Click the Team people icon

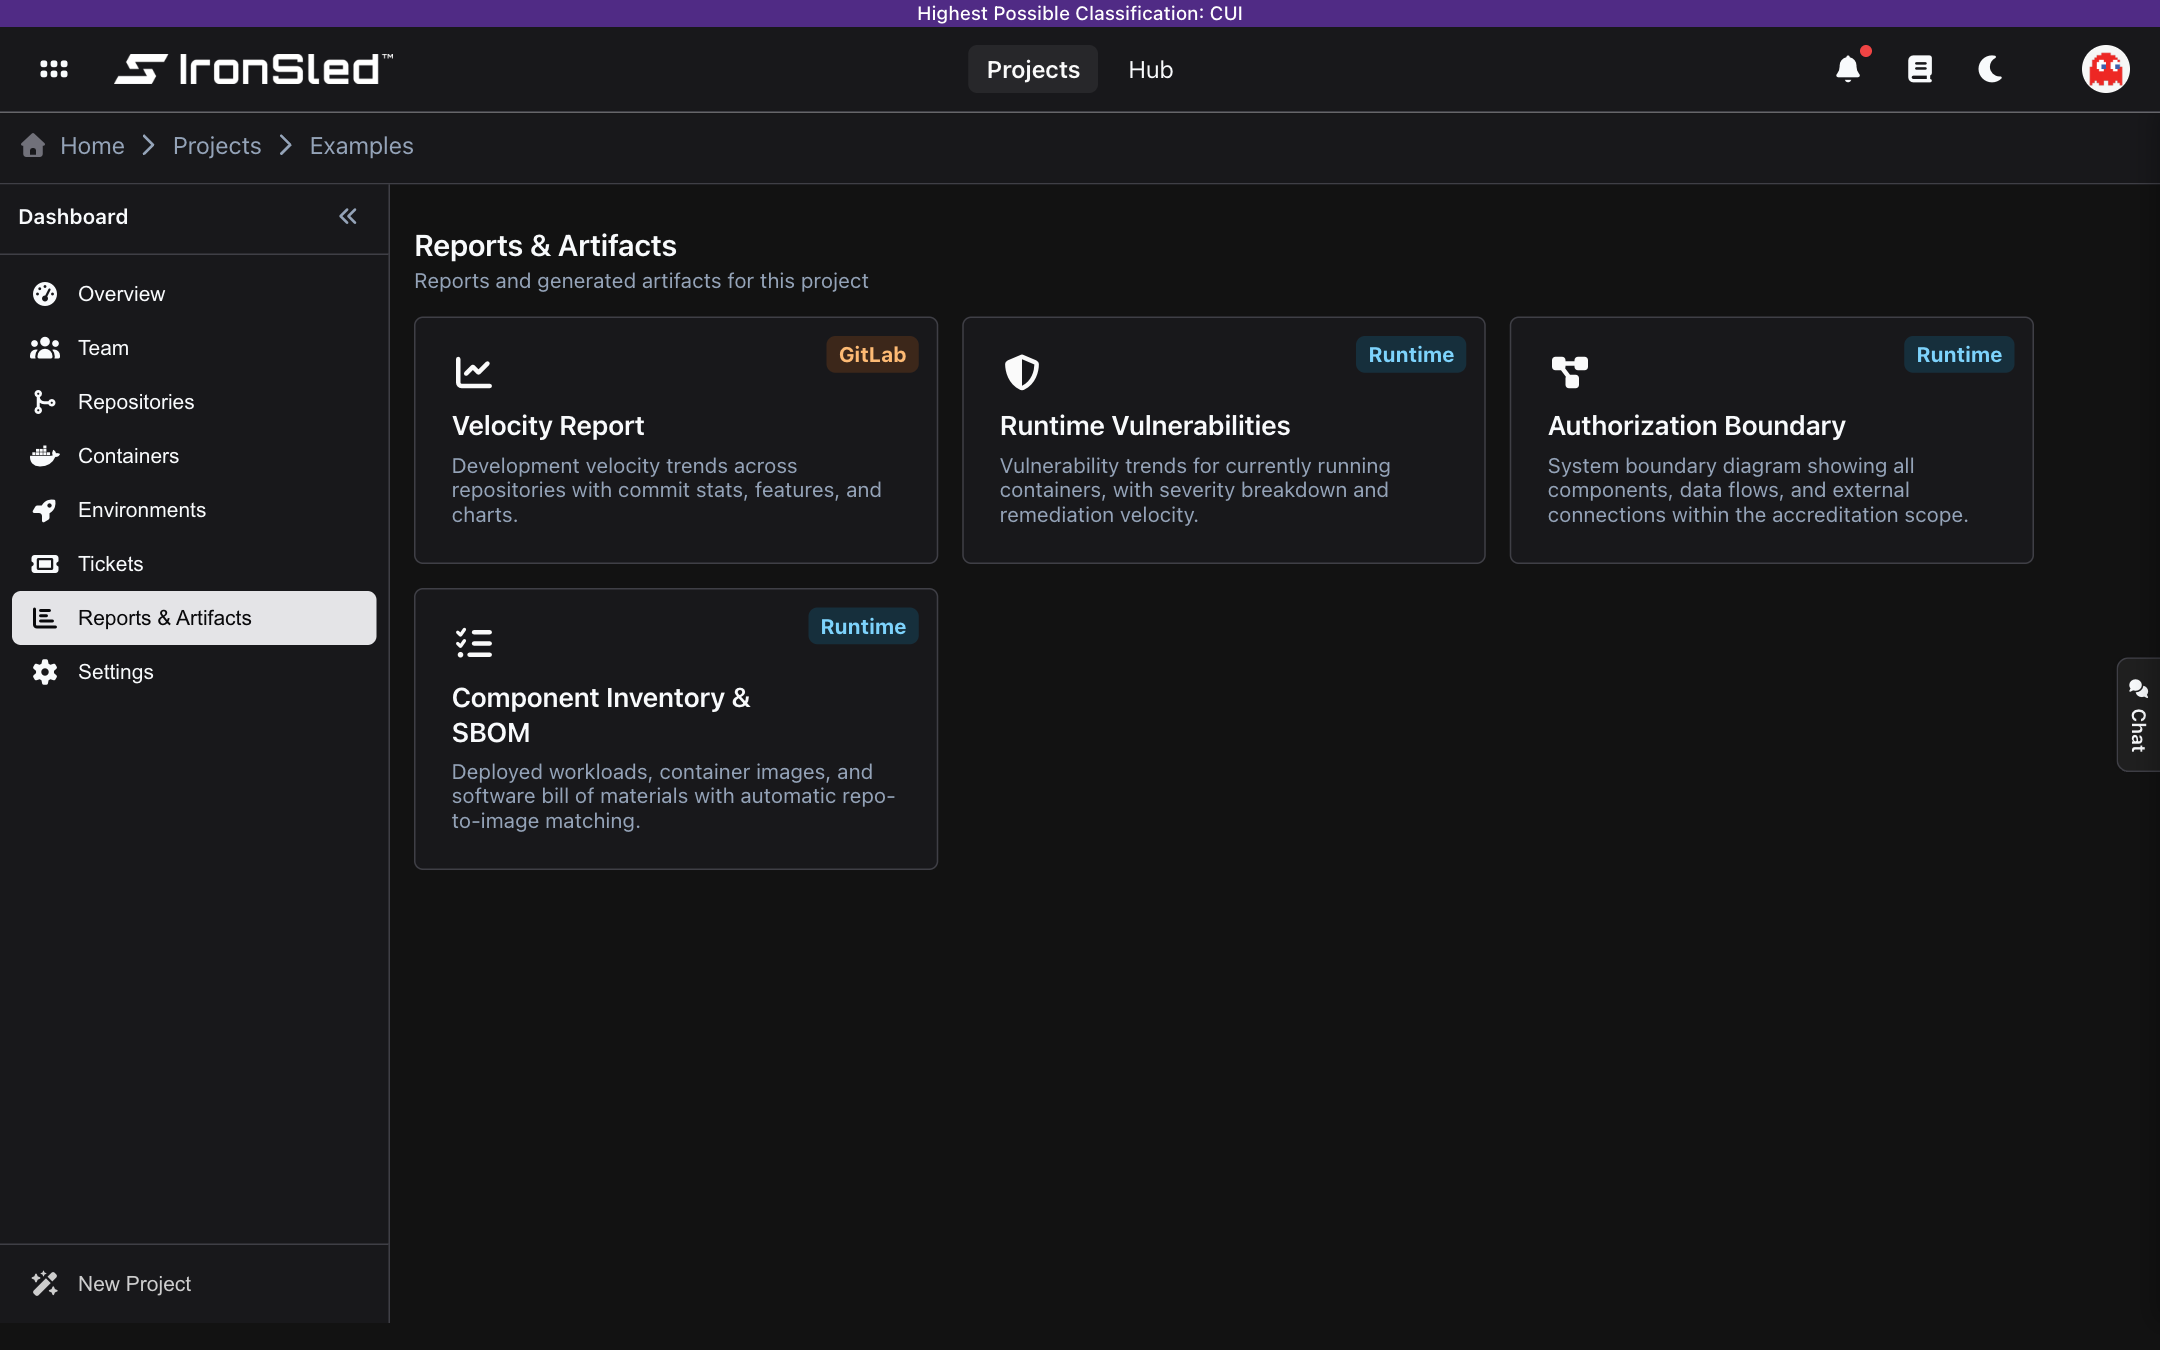pyautogui.click(x=45, y=348)
